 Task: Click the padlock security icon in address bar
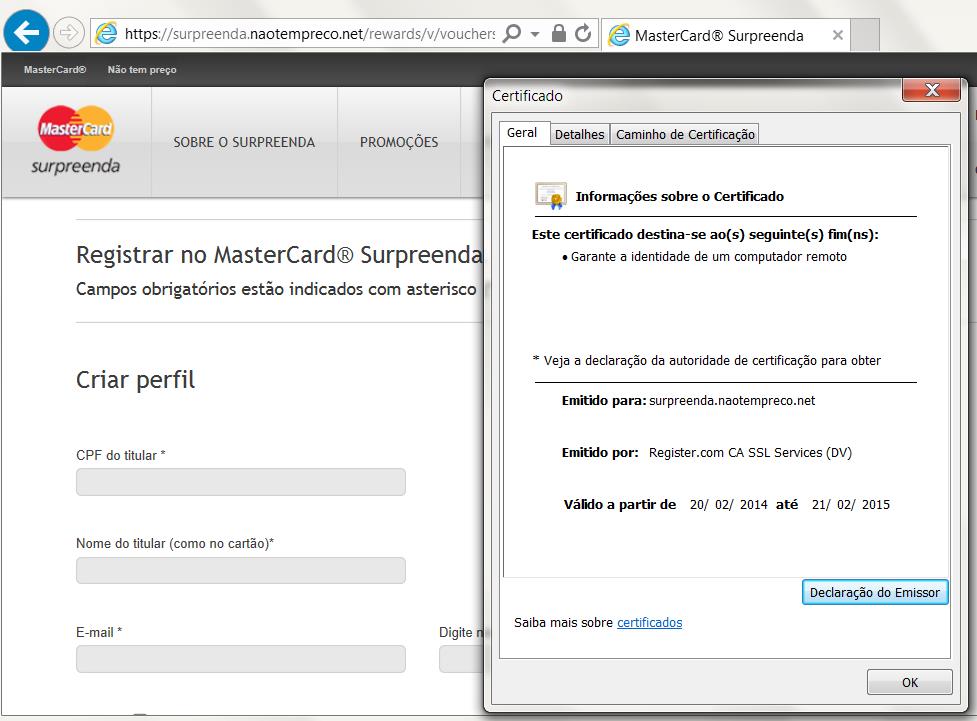click(x=558, y=33)
